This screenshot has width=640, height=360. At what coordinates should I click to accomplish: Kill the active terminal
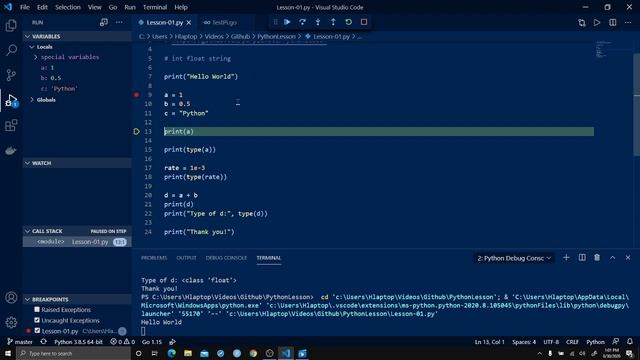[597, 258]
